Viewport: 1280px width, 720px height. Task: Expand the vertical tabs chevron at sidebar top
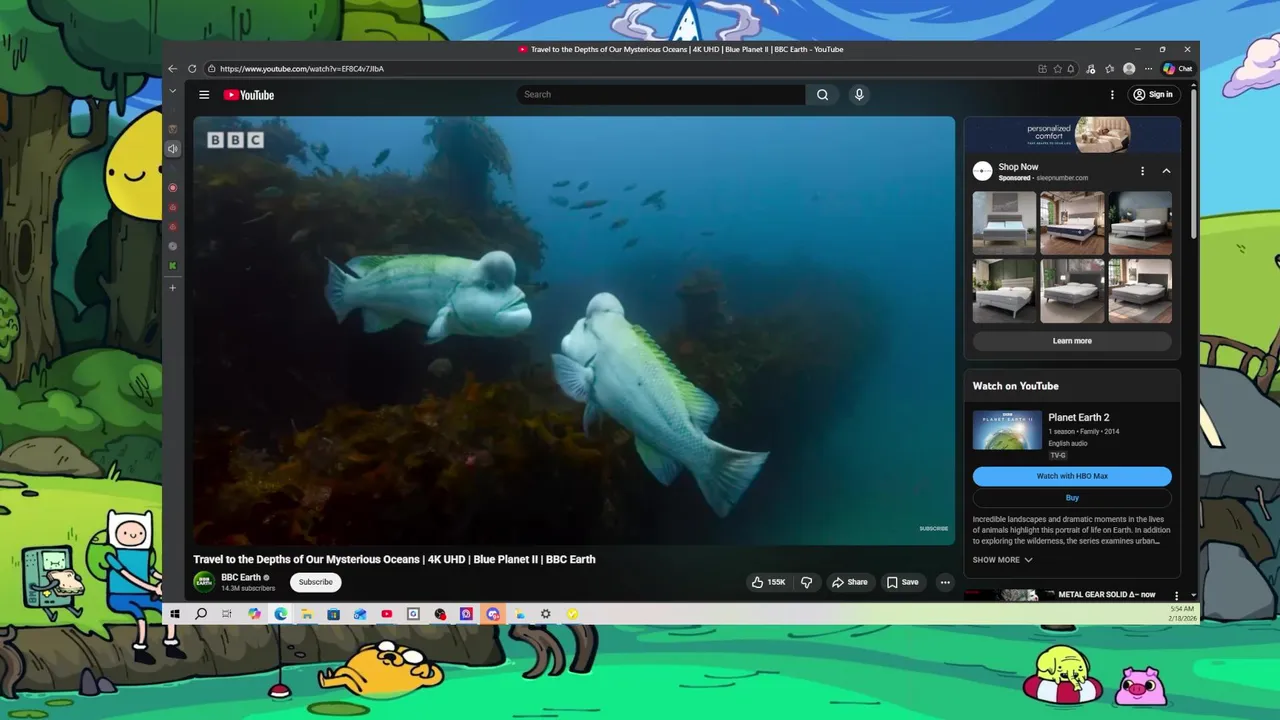pyautogui.click(x=173, y=91)
